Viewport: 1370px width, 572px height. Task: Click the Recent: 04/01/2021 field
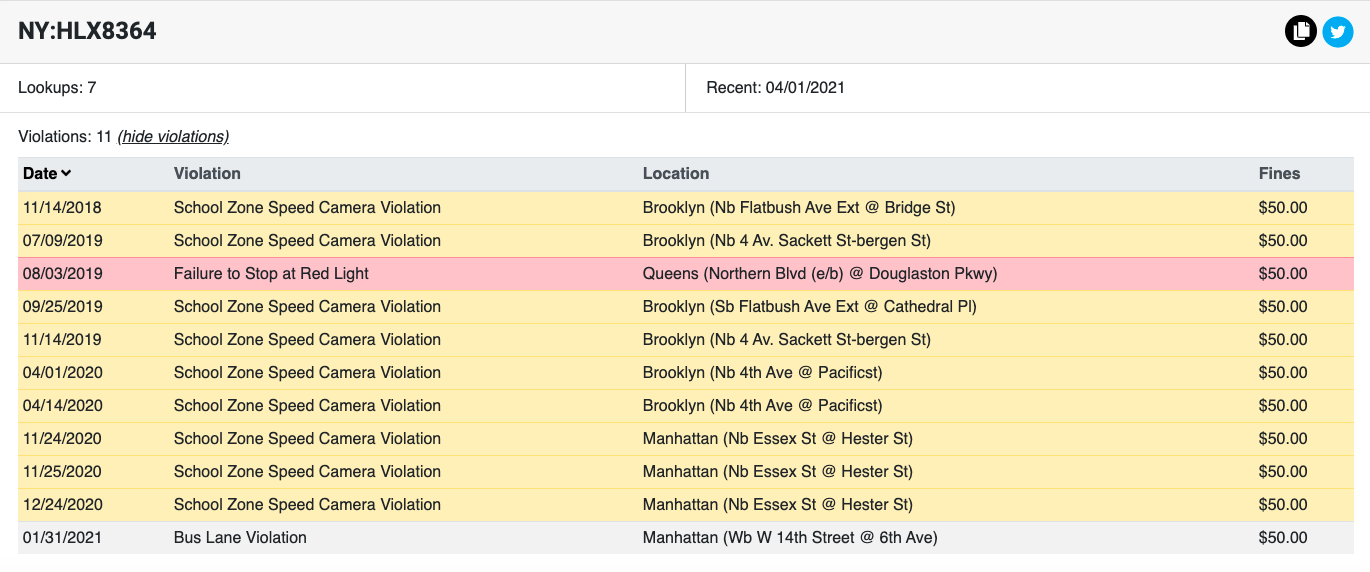(775, 87)
